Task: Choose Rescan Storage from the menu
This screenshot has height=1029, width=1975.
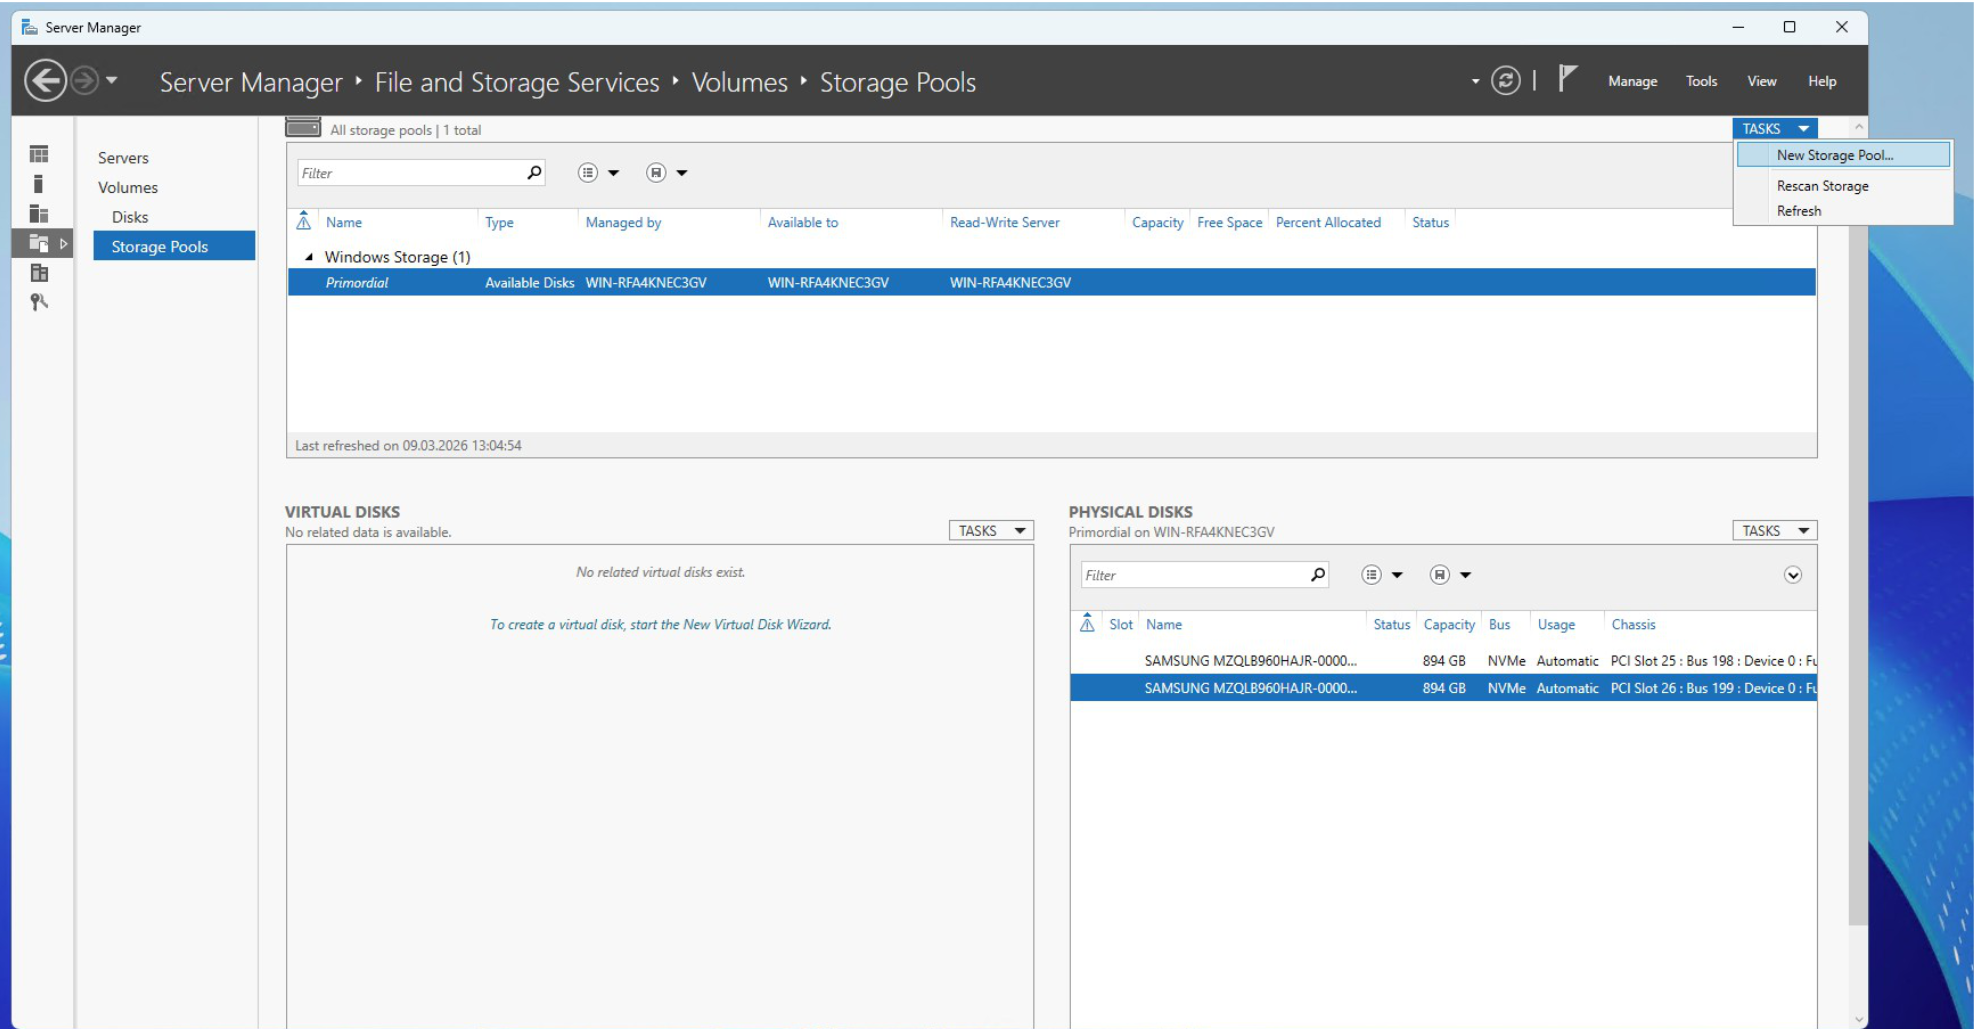Action: click(1822, 186)
